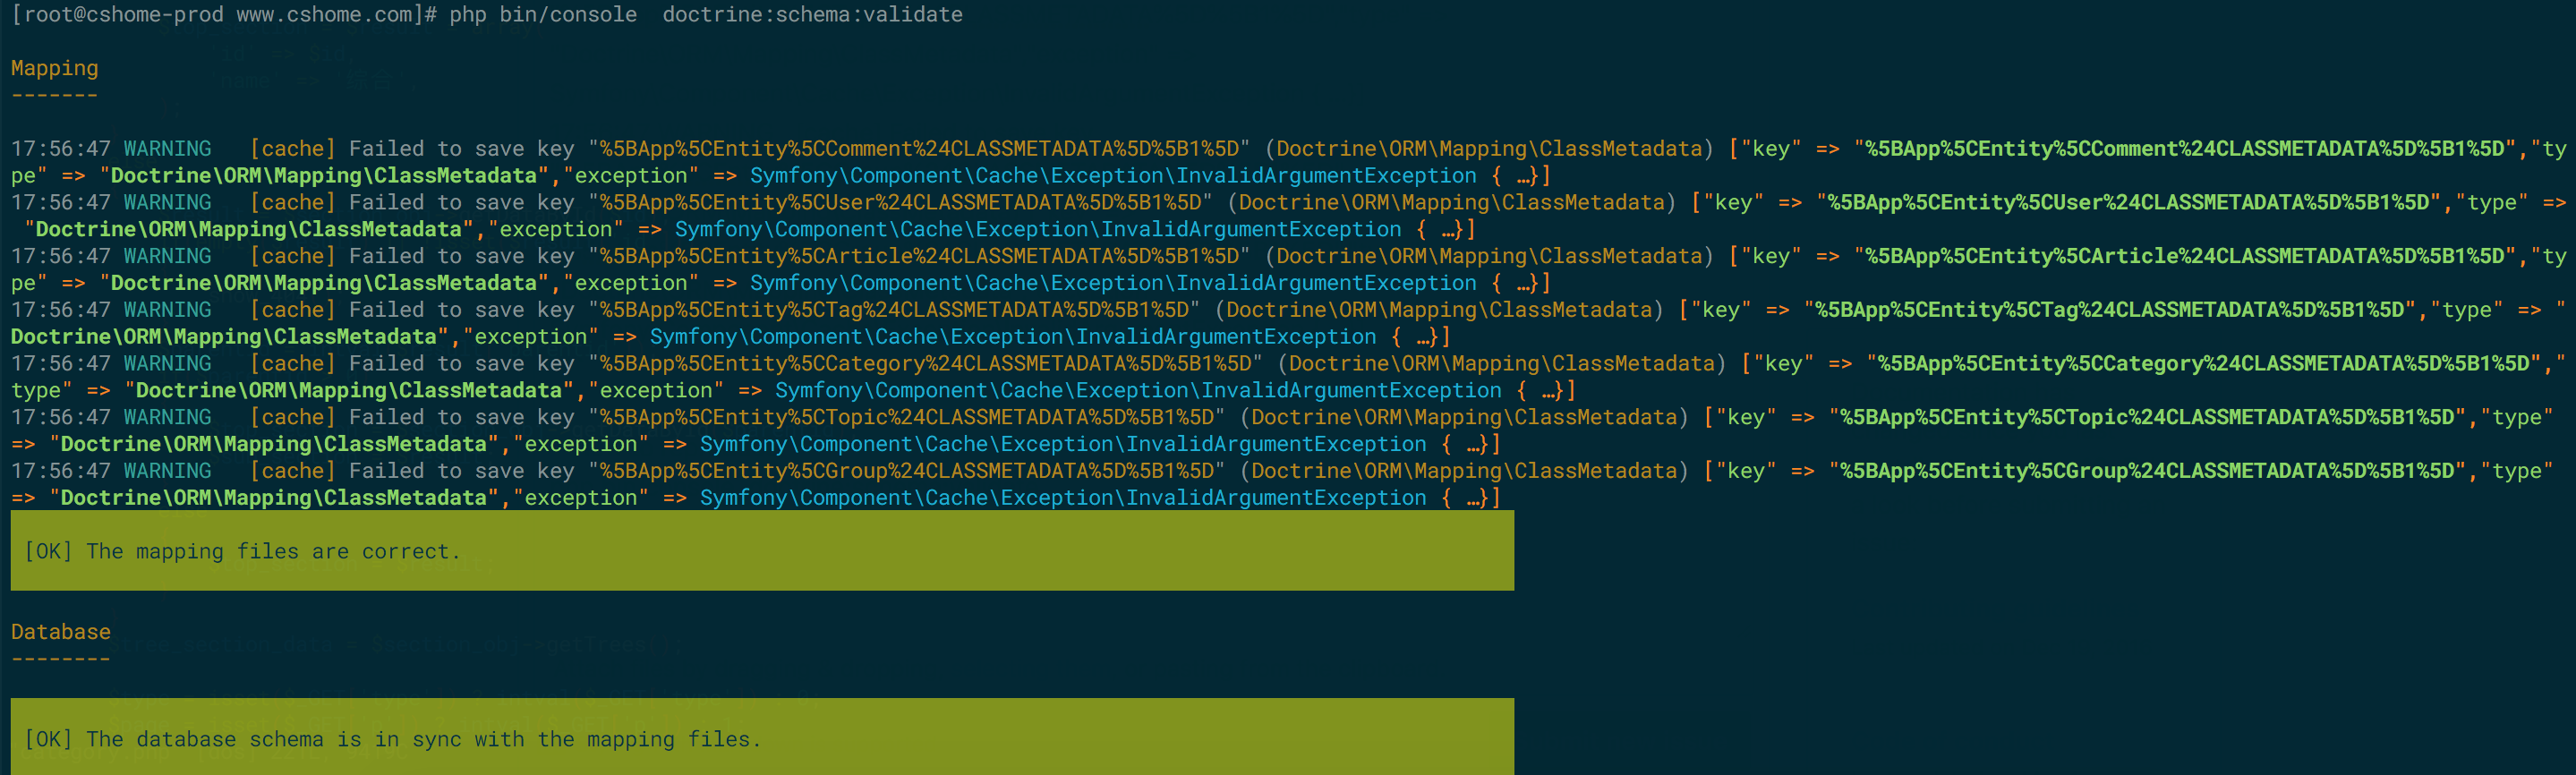Click InvalidArgumentException in the Topic warning
Screen dimensions: 2576x775
(1276, 444)
